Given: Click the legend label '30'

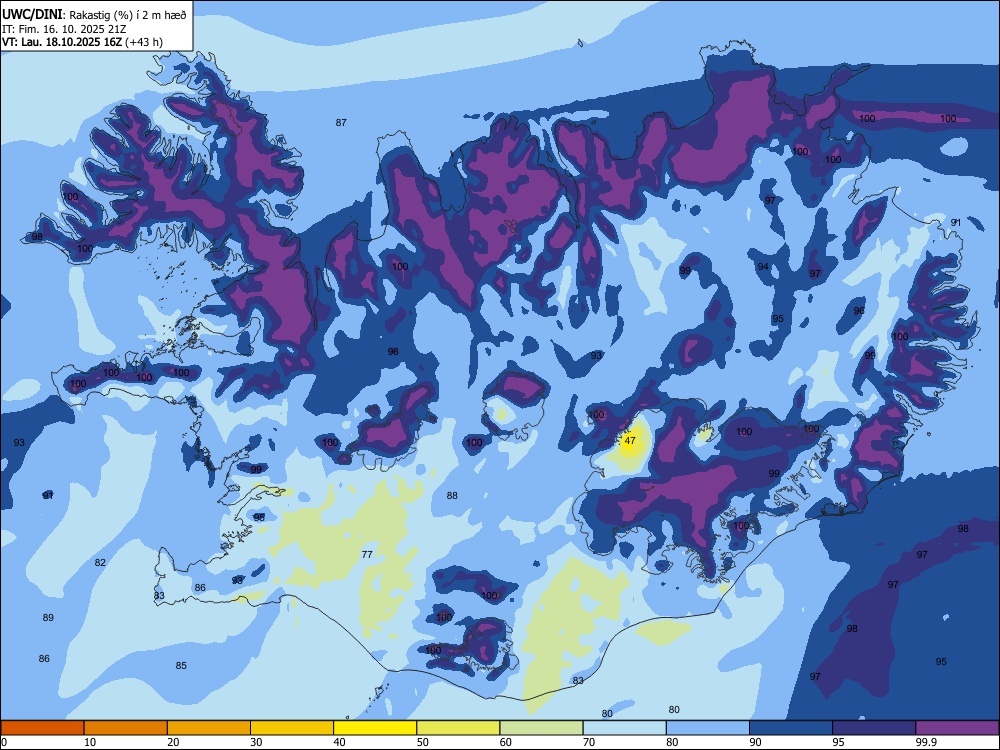Looking at the screenshot, I should click(x=256, y=742).
